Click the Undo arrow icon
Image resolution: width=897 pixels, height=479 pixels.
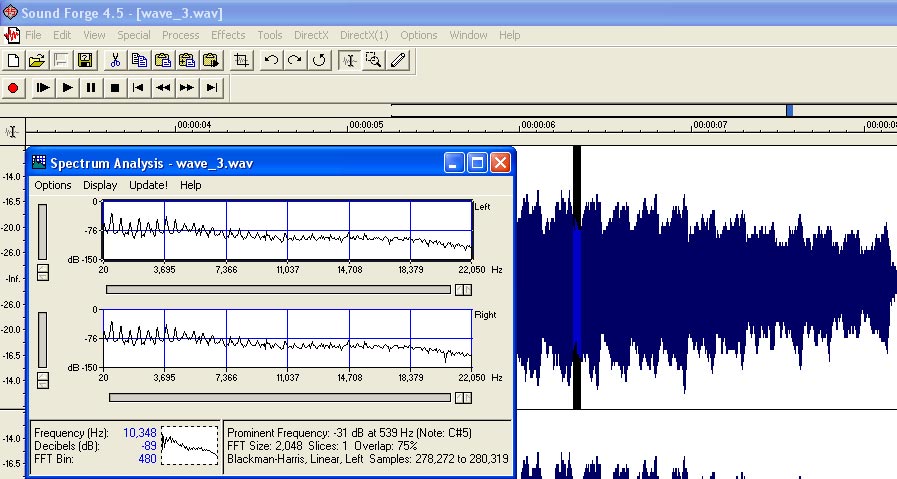271,60
